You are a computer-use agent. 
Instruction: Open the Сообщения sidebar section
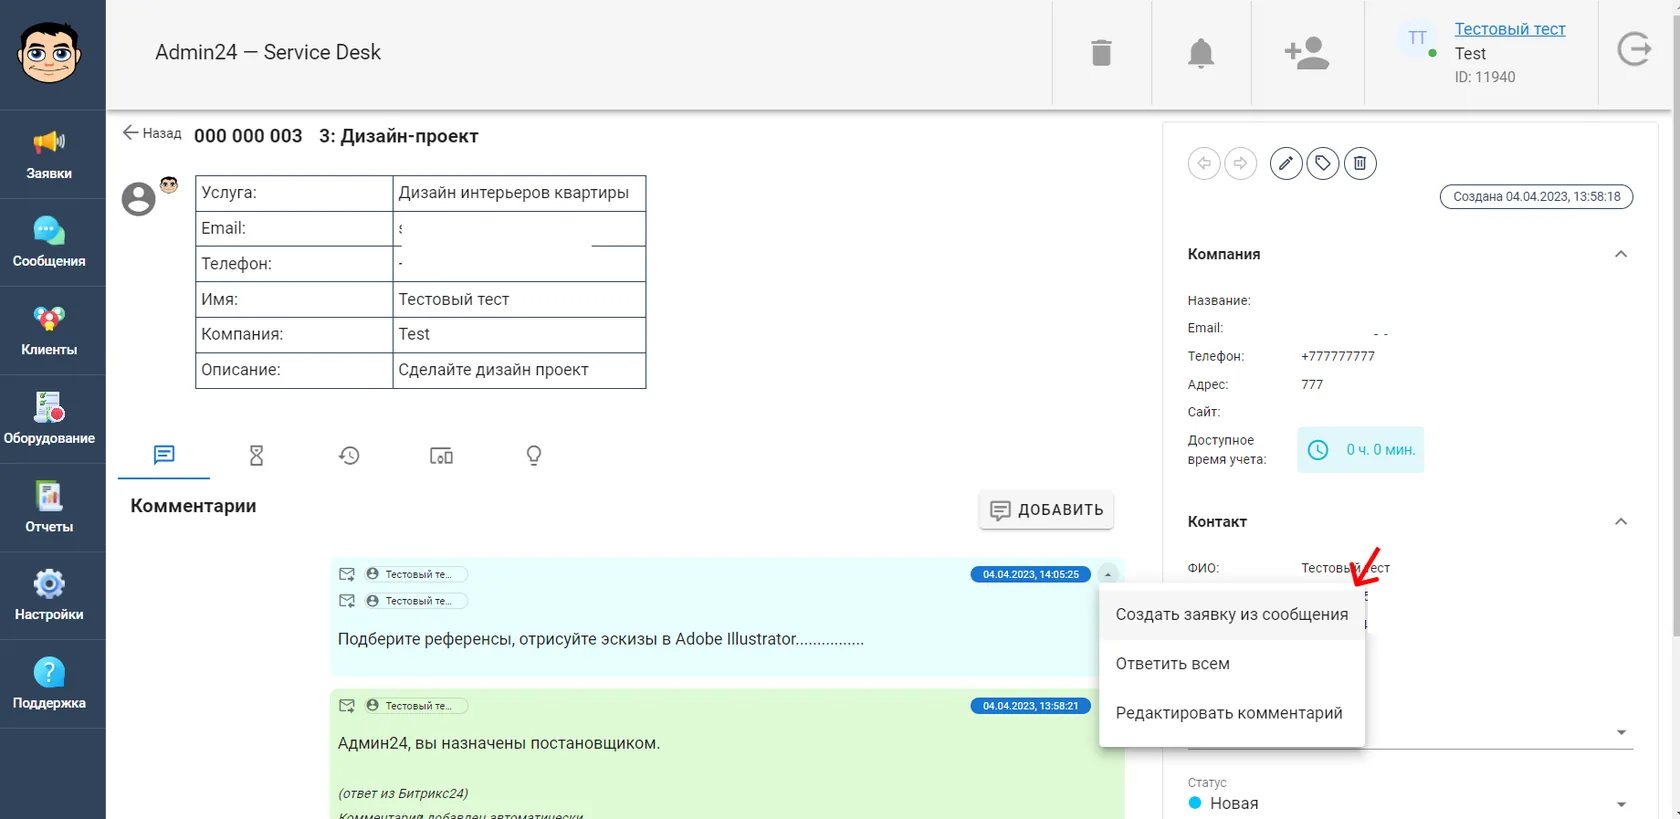(x=49, y=243)
